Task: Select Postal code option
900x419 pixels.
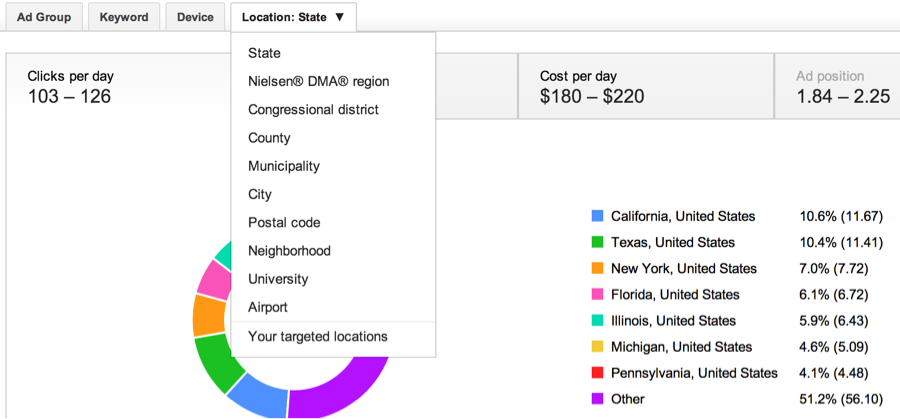Action: tap(284, 222)
